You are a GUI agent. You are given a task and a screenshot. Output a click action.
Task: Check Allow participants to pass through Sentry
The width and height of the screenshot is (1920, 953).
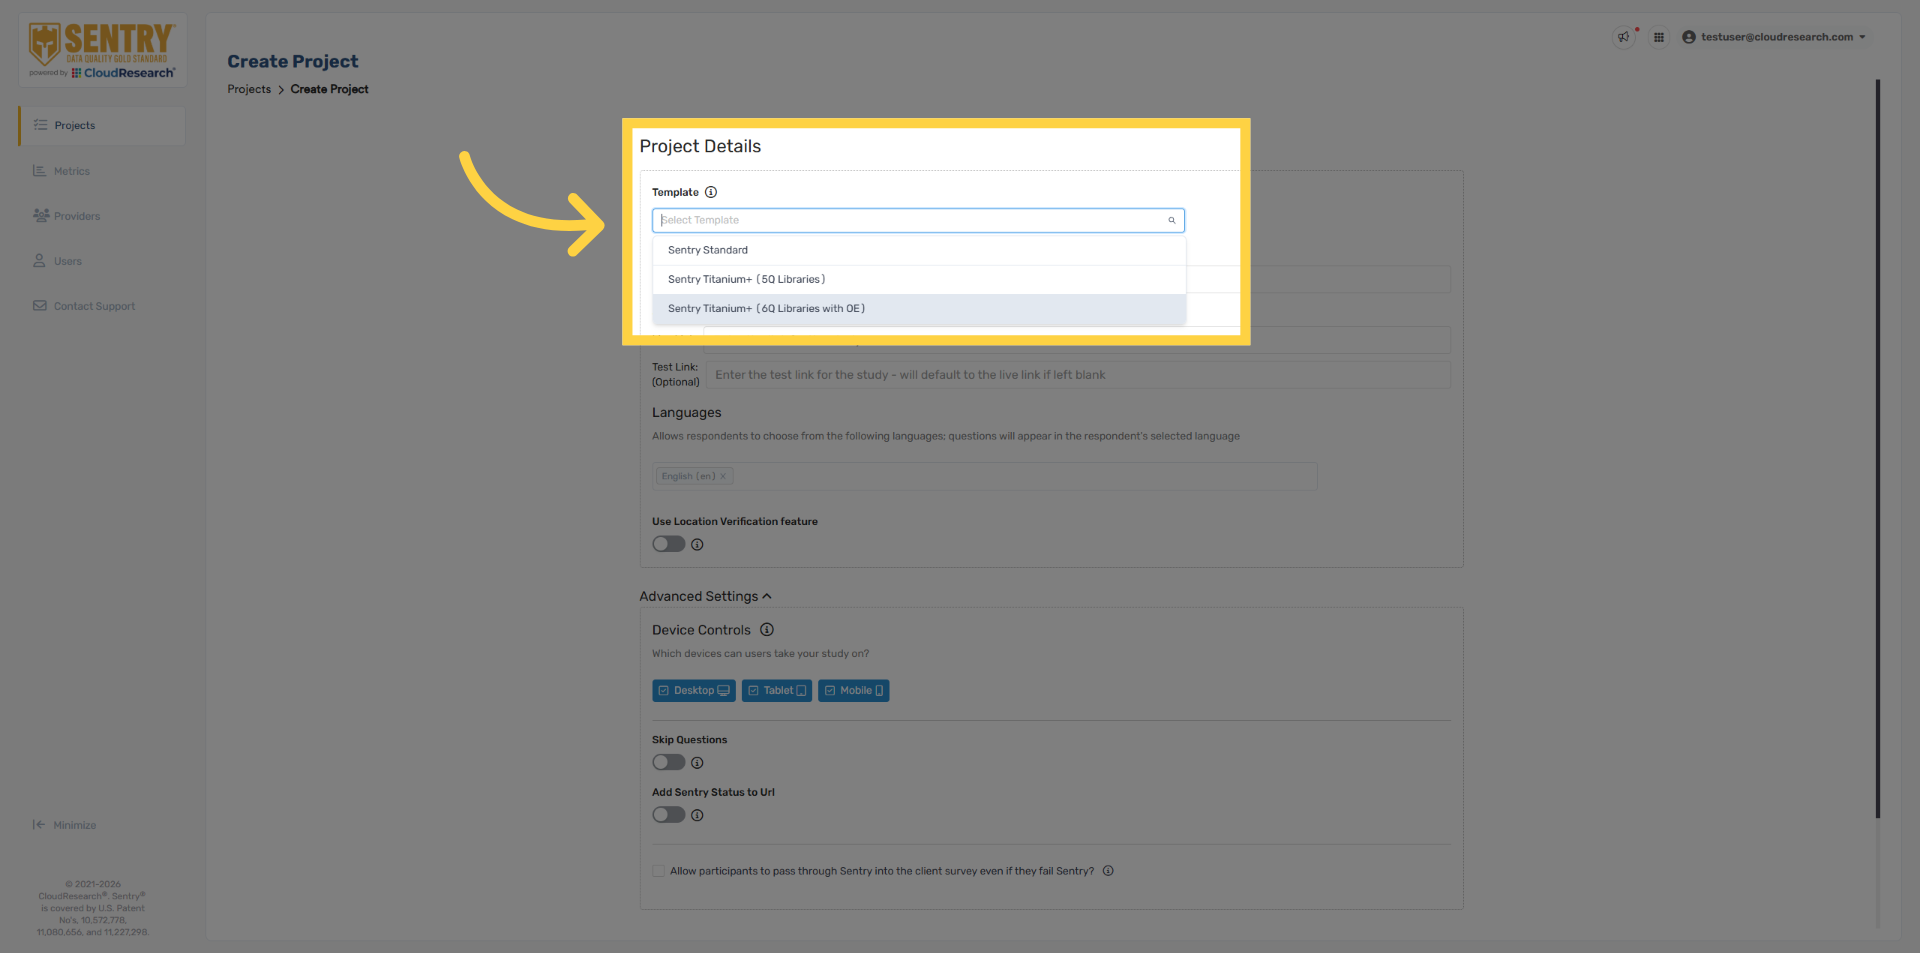659,871
